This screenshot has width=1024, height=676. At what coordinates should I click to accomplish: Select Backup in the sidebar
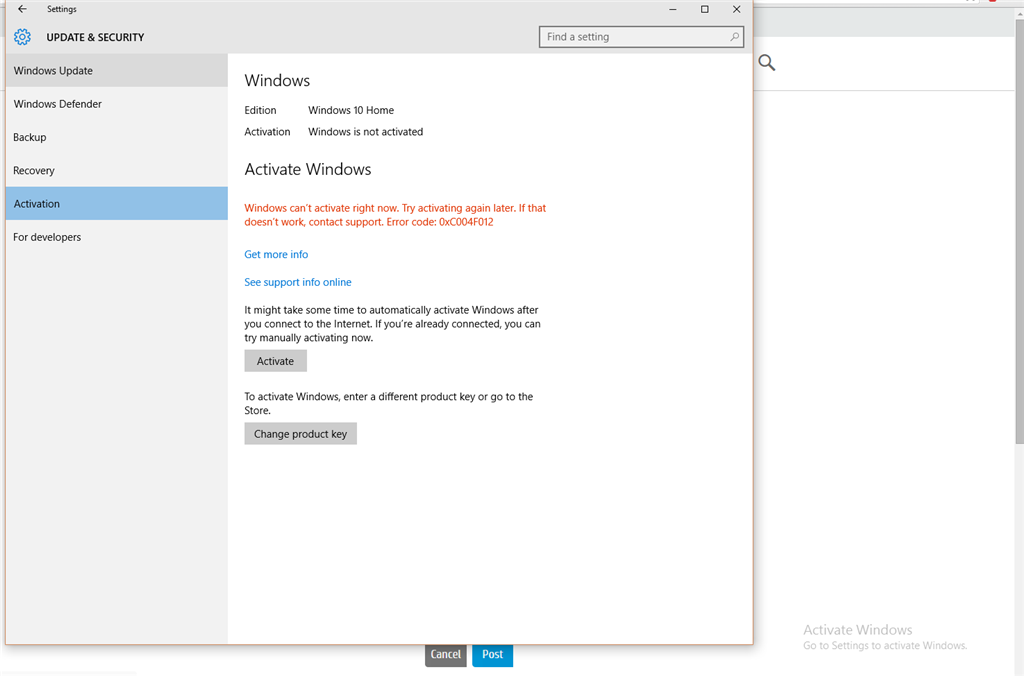117,137
